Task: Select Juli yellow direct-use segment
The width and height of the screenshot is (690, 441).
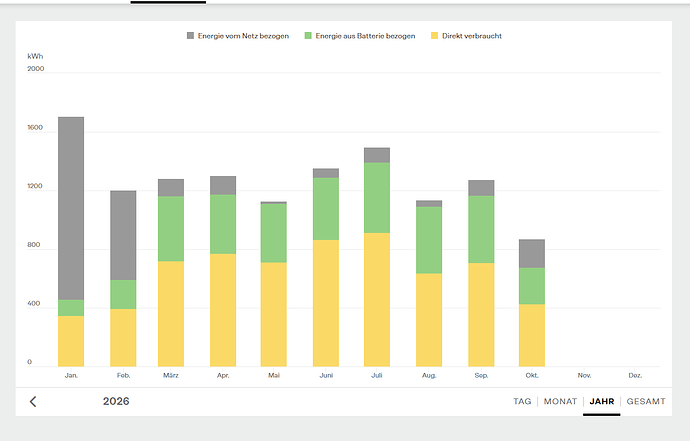Action: (377, 299)
